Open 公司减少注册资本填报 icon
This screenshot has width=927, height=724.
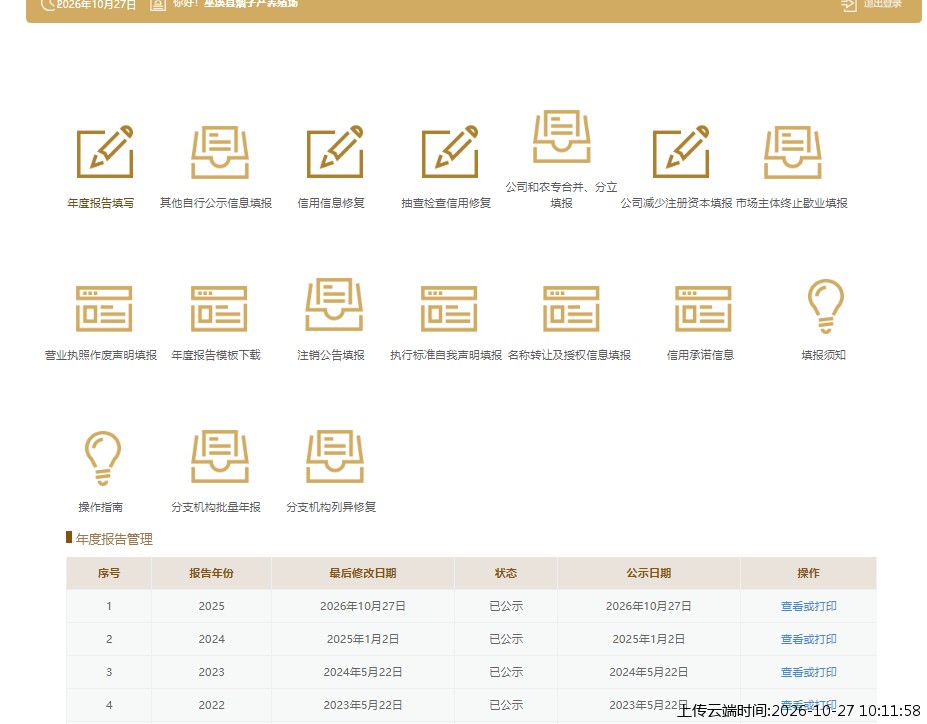pos(680,151)
